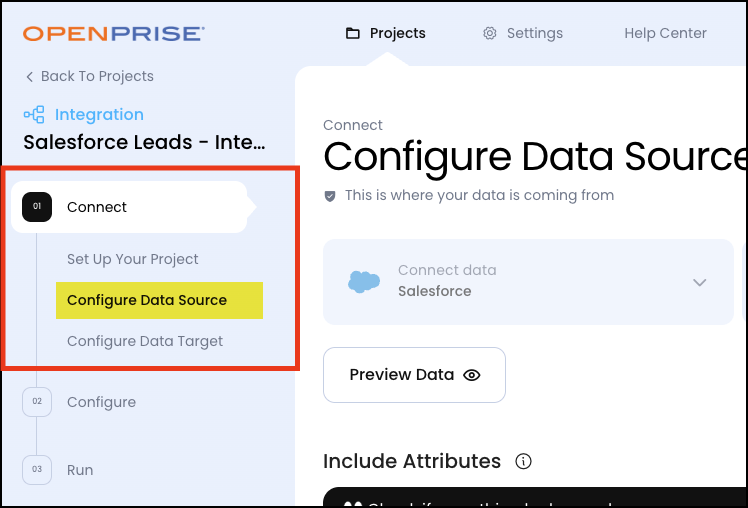Select Configure Data Source step
Viewport: 748px width, 508px height.
click(x=147, y=300)
